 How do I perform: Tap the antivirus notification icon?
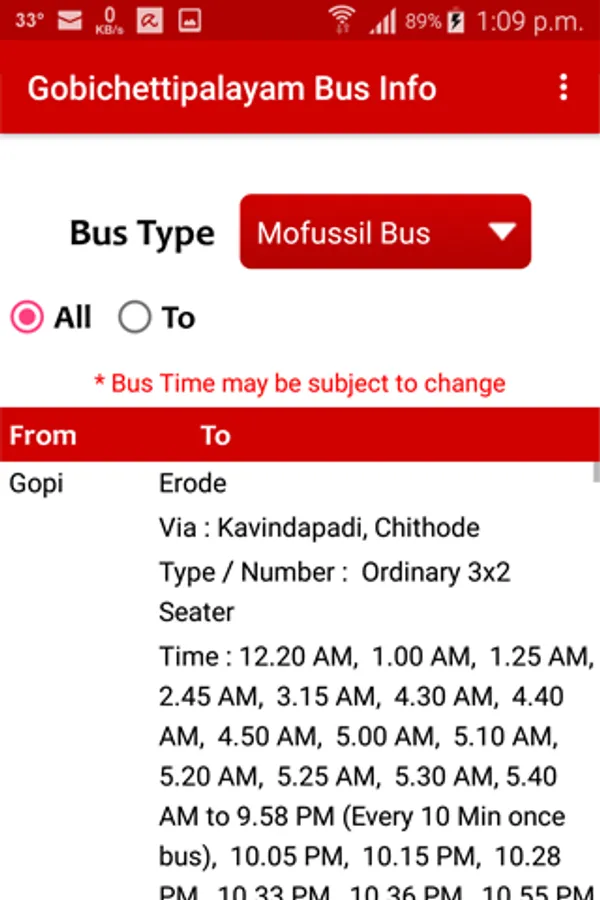149,21
